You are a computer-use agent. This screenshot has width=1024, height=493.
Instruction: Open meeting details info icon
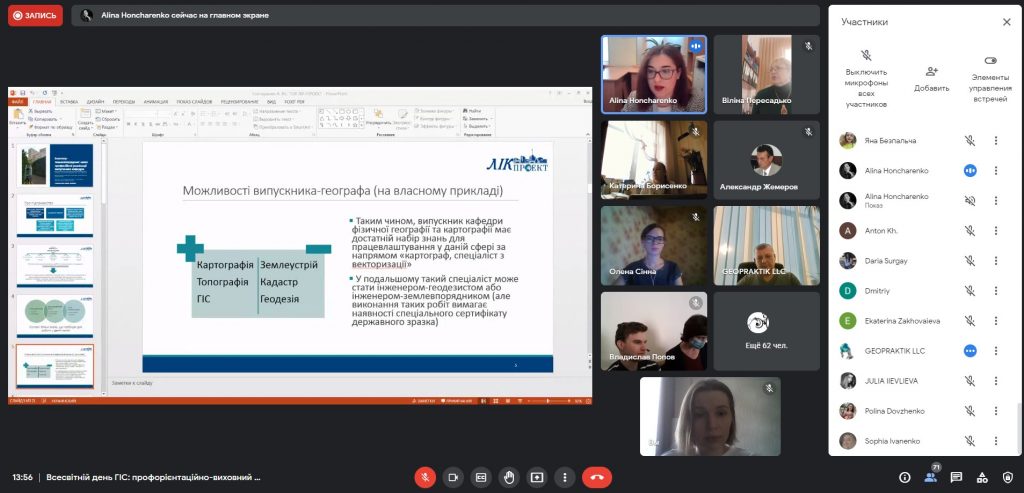point(905,477)
